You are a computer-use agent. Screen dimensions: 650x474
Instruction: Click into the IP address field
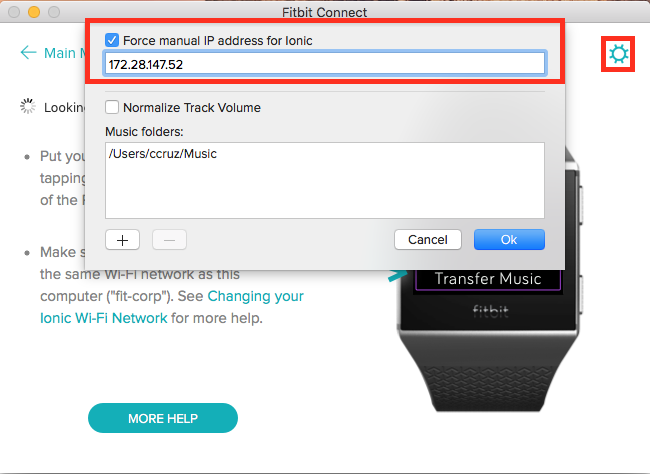pos(325,64)
